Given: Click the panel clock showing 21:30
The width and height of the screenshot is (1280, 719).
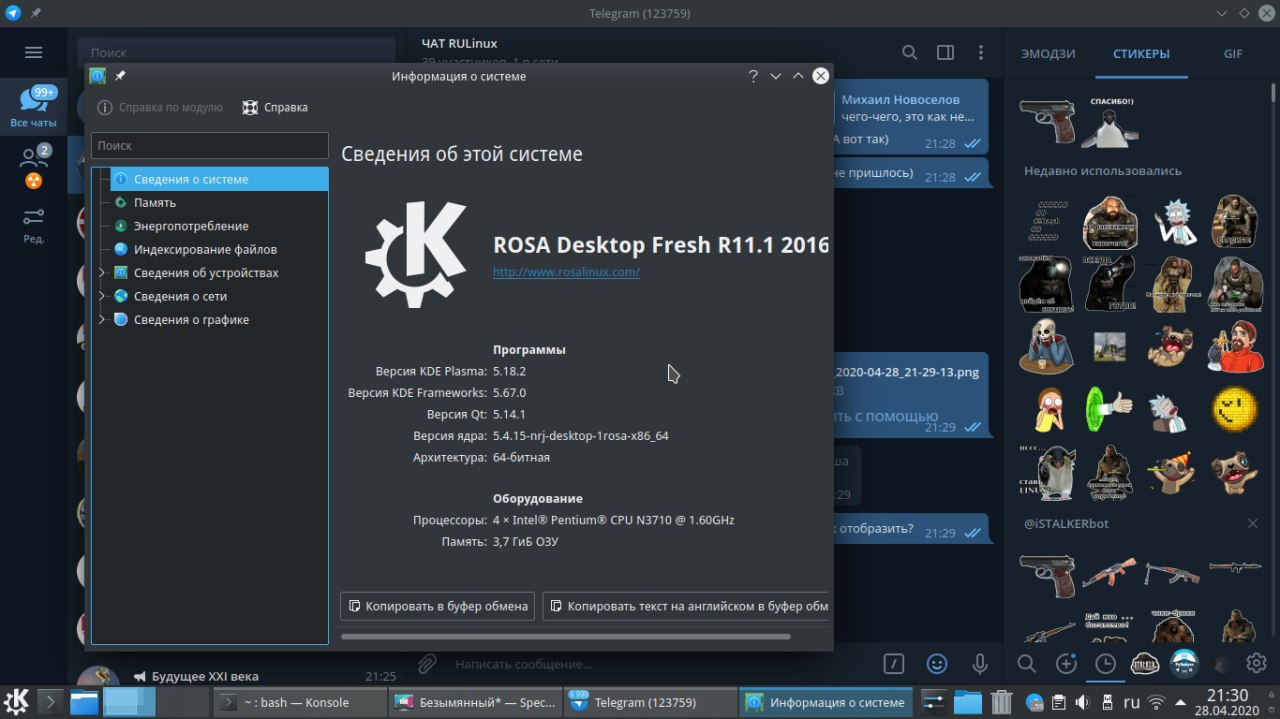Looking at the screenshot, I should [x=1227, y=702].
